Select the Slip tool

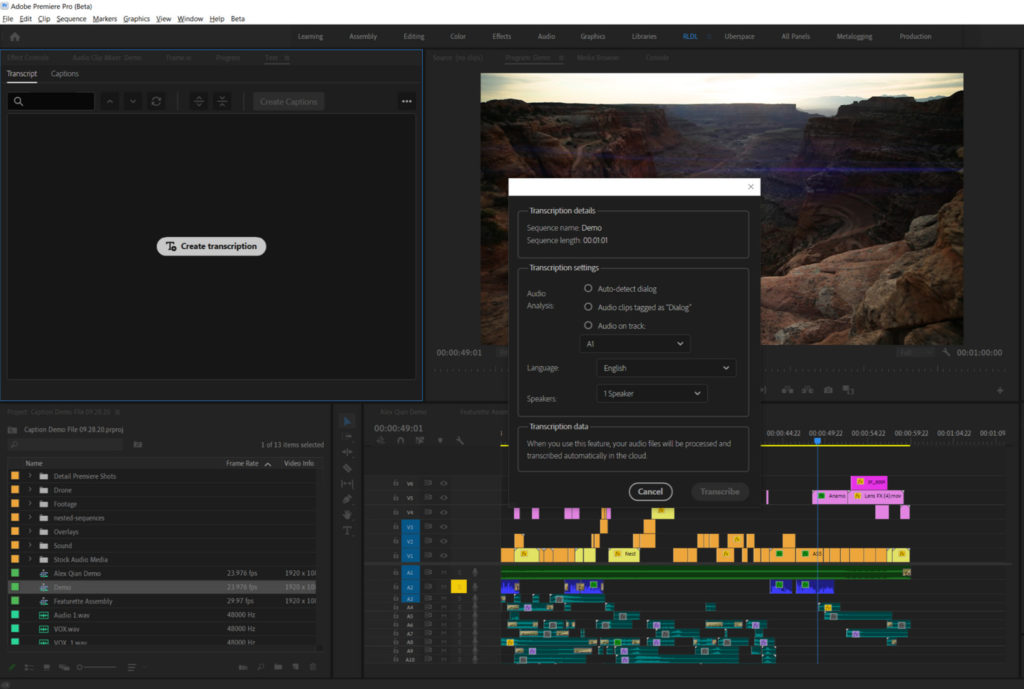[x=347, y=484]
